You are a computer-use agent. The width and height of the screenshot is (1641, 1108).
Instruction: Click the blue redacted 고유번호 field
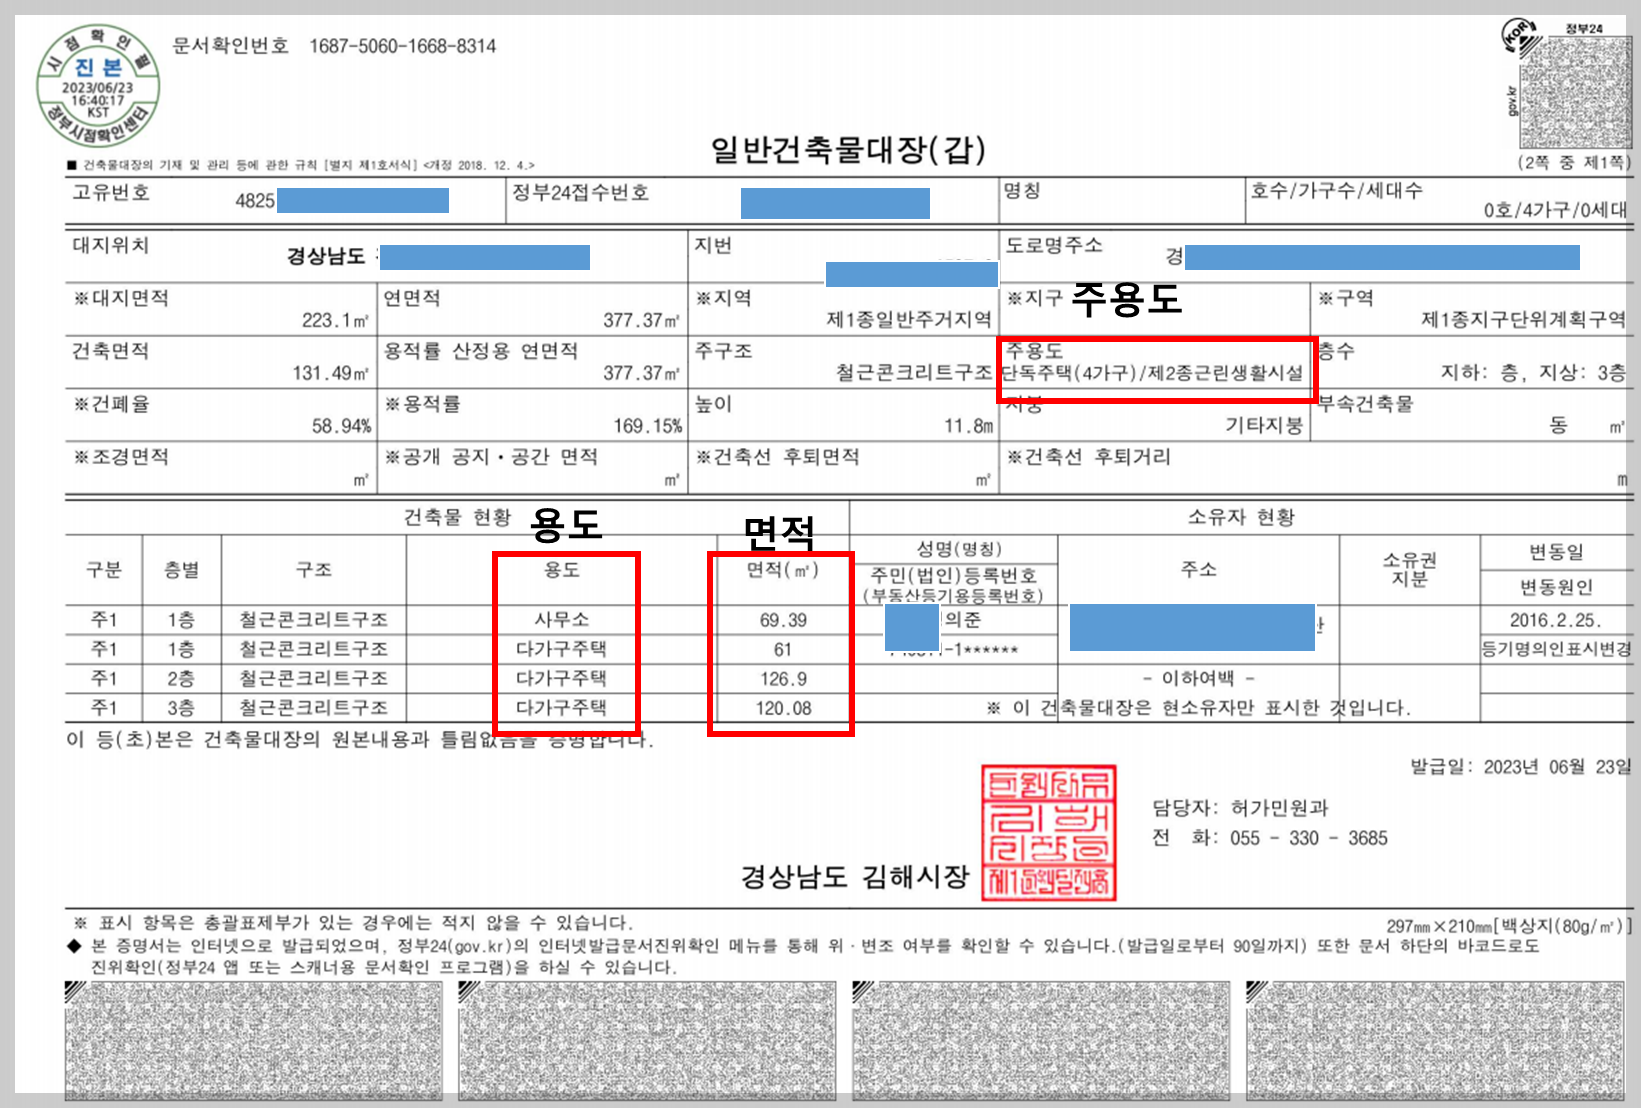tap(362, 199)
